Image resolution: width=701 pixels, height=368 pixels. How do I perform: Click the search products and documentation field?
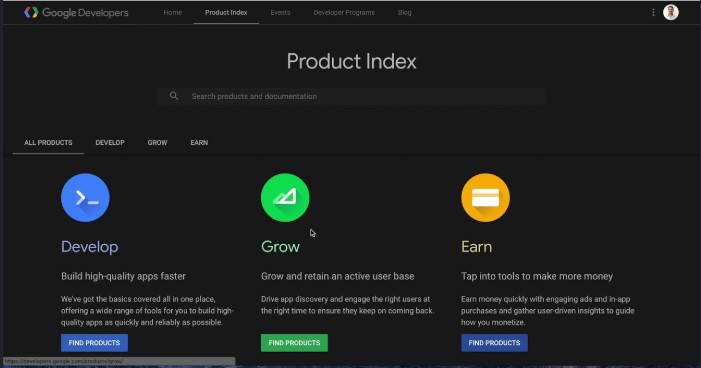[351, 96]
